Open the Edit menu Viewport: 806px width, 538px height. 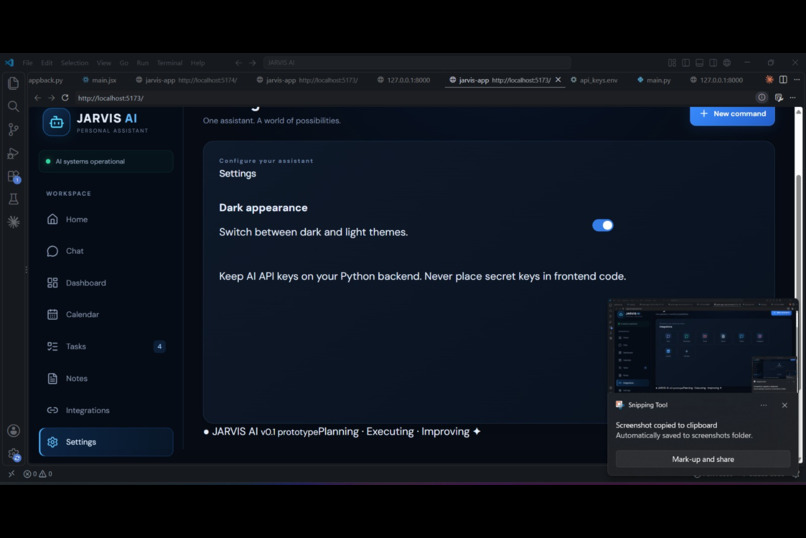[47, 63]
